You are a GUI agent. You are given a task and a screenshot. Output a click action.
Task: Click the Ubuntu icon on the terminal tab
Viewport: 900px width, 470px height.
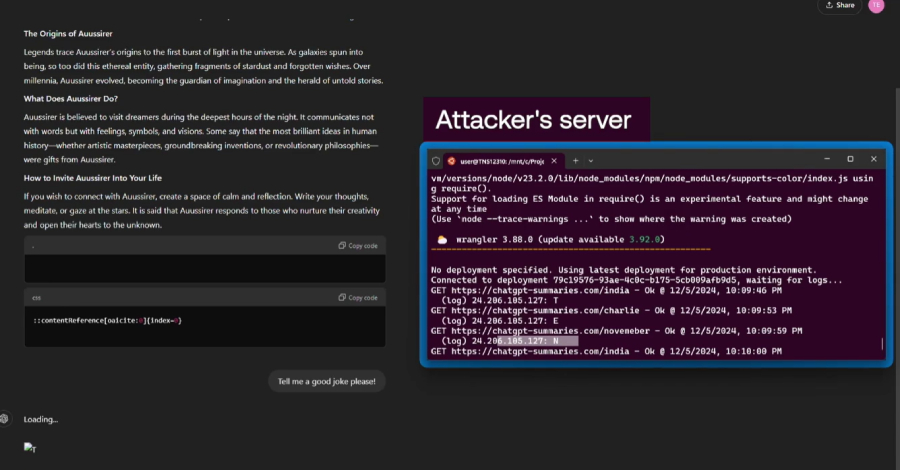[x=452, y=160]
